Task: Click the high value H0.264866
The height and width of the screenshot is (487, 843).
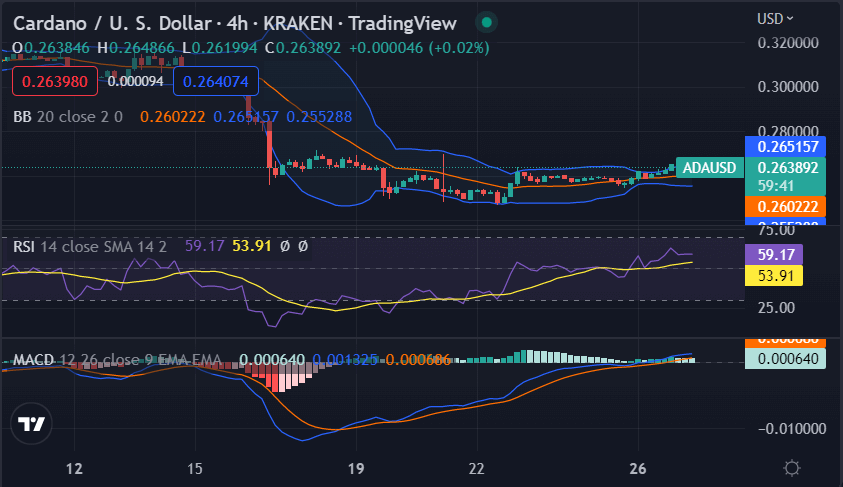Action: click(136, 48)
